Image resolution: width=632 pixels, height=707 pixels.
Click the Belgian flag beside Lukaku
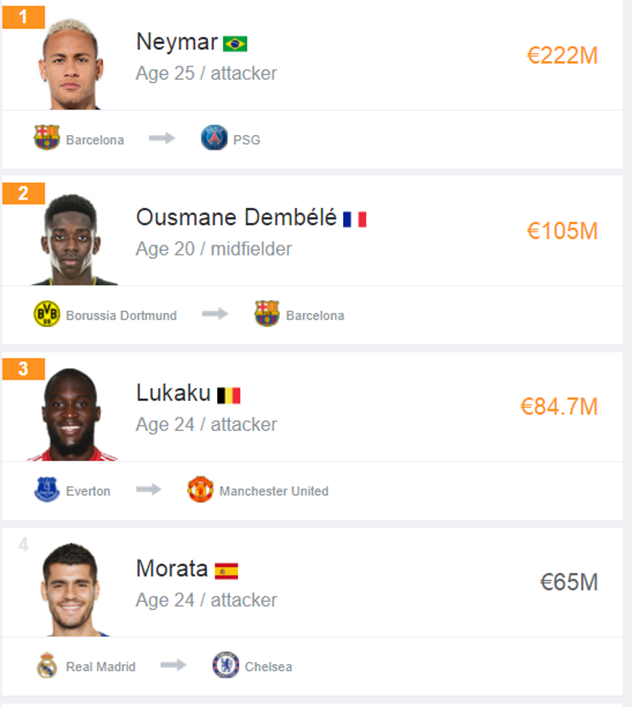point(229,395)
